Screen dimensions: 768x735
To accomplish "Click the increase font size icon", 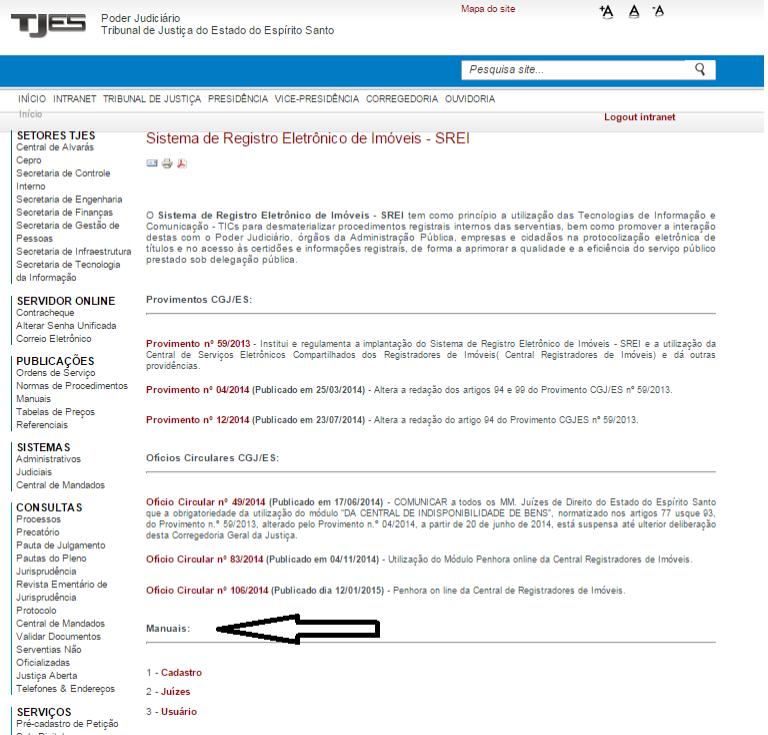I will [606, 12].
